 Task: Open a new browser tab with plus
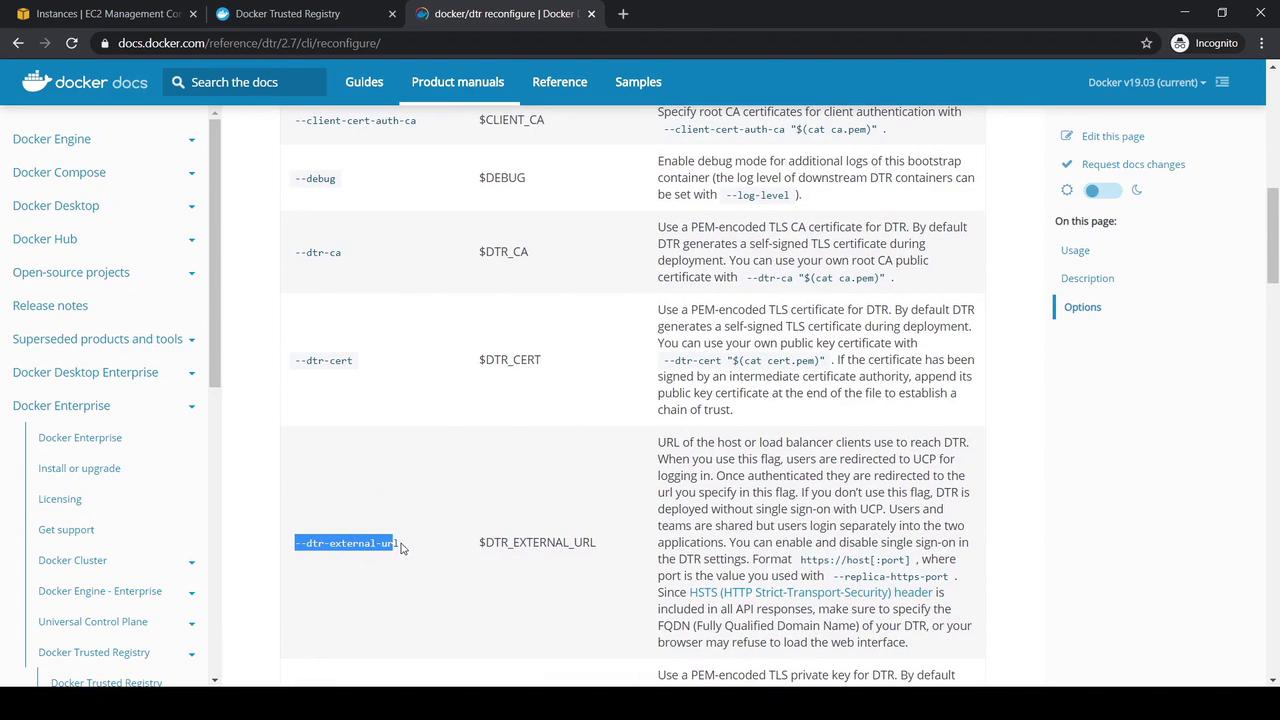coord(623,14)
